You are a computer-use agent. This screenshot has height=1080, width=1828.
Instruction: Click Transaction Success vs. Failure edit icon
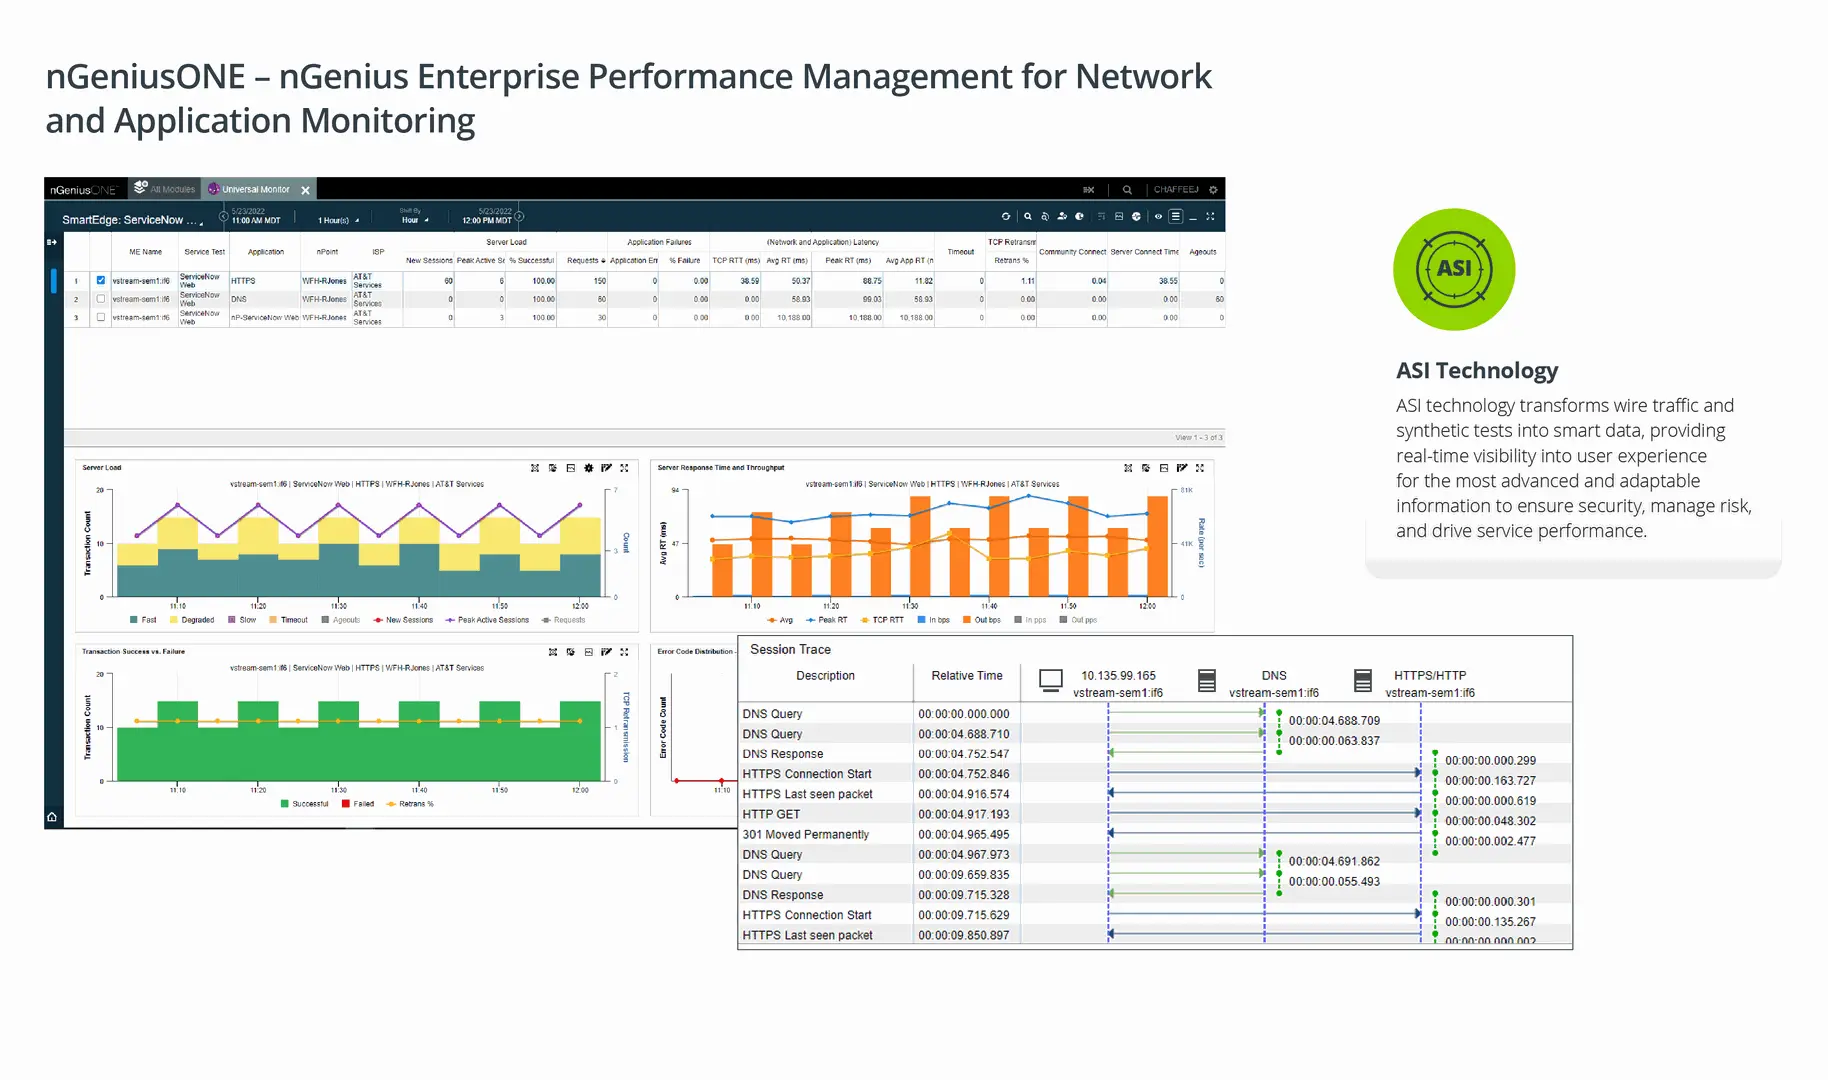[x=606, y=652]
